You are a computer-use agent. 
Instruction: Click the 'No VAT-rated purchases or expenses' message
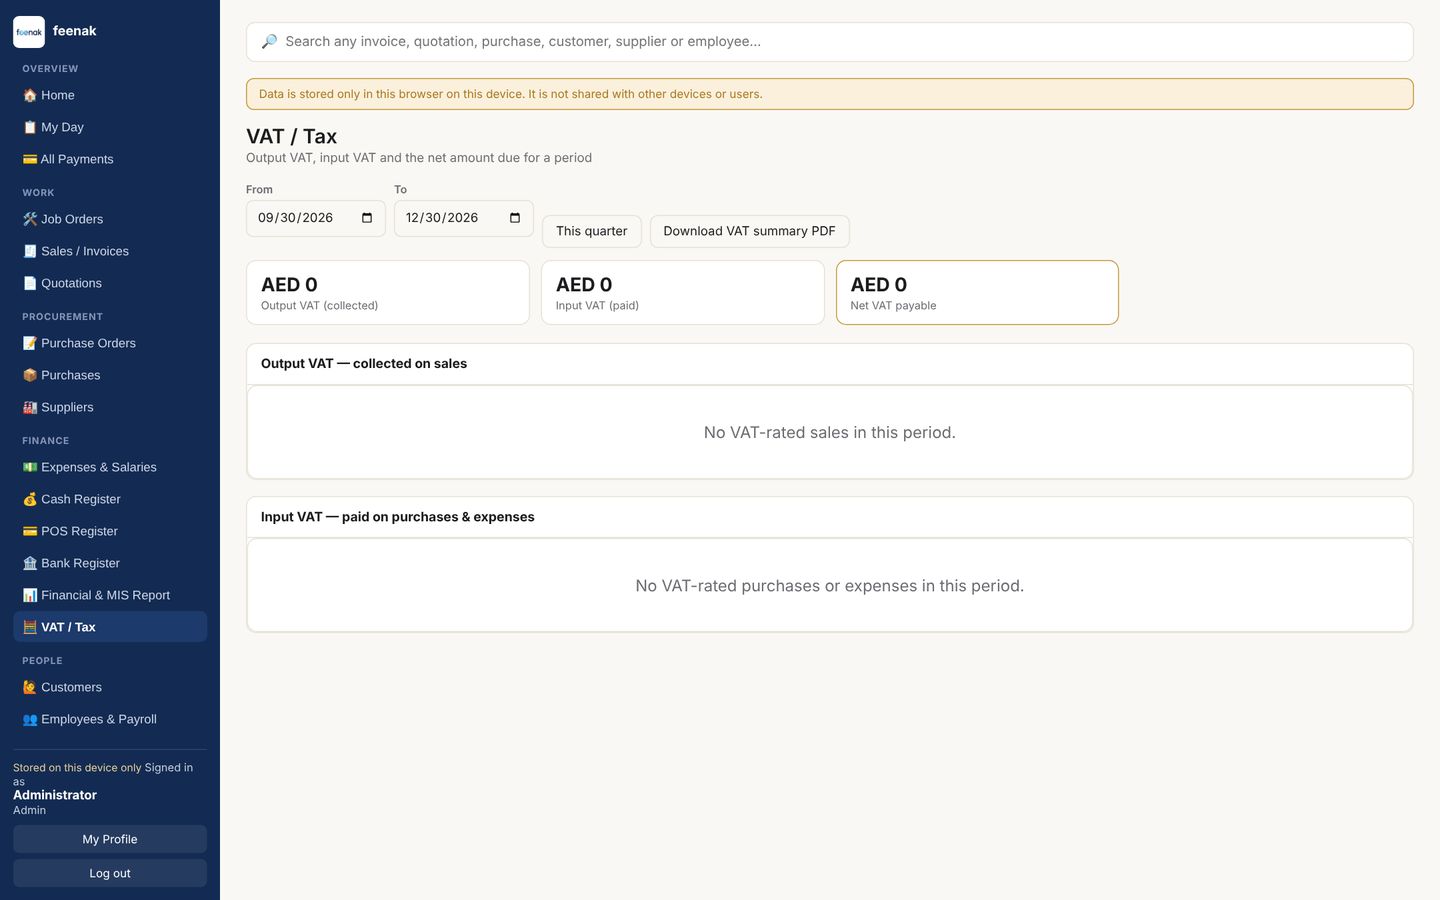[830, 586]
